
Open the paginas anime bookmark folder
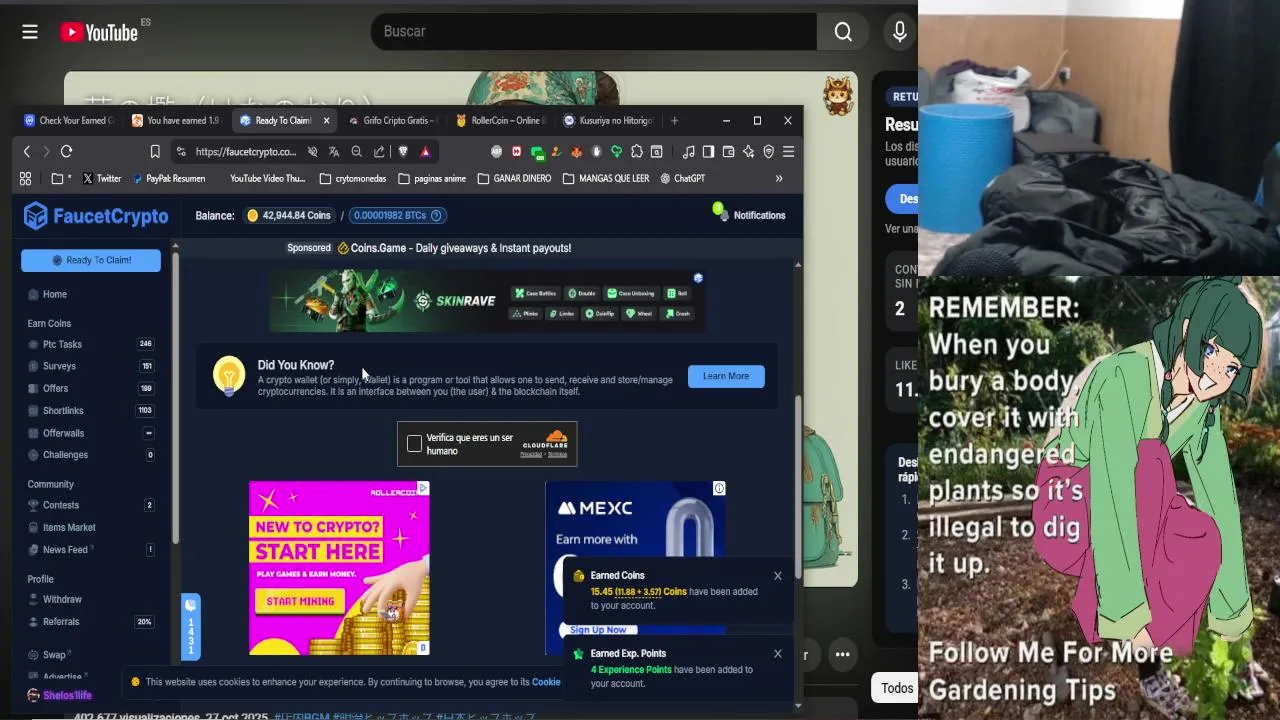[432, 179]
